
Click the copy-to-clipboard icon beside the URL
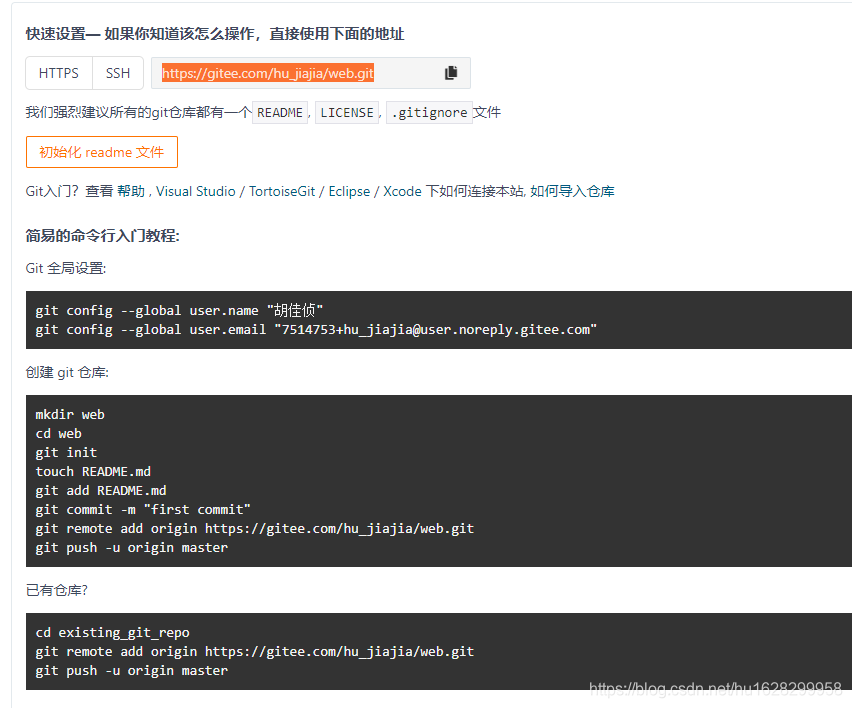pos(450,72)
